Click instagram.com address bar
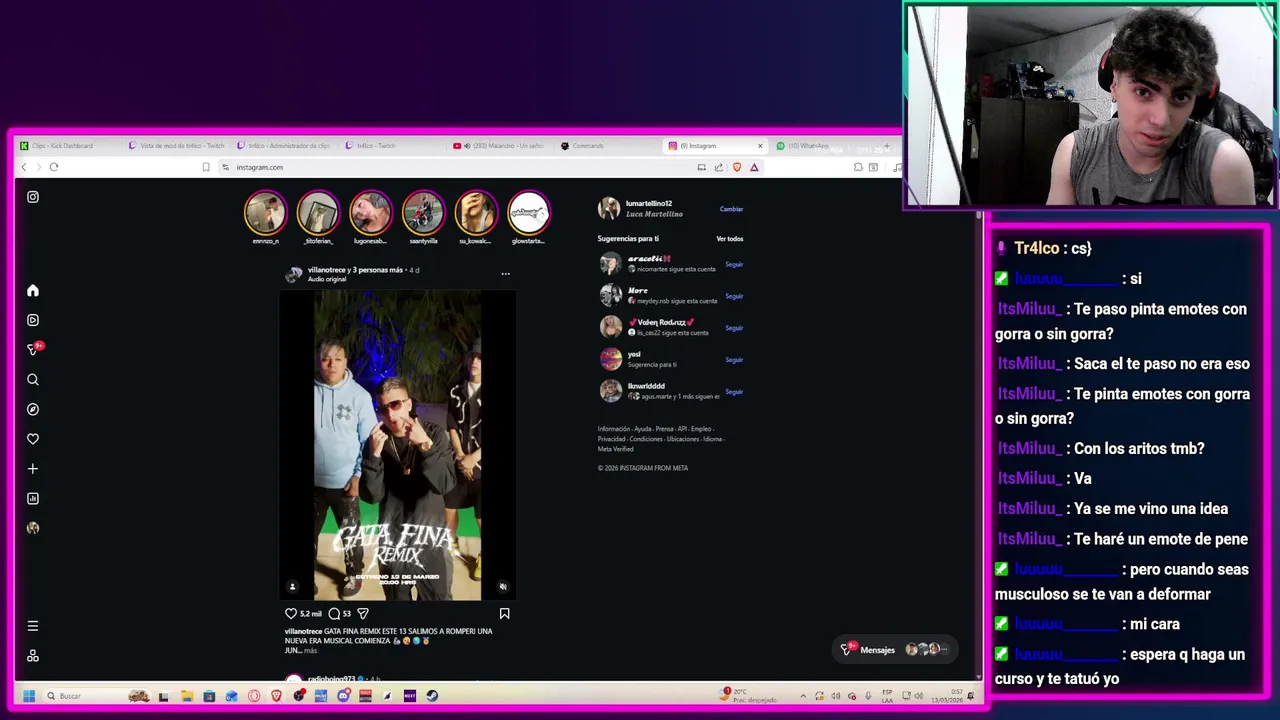The height and width of the screenshot is (720, 1280). pyautogui.click(x=455, y=167)
